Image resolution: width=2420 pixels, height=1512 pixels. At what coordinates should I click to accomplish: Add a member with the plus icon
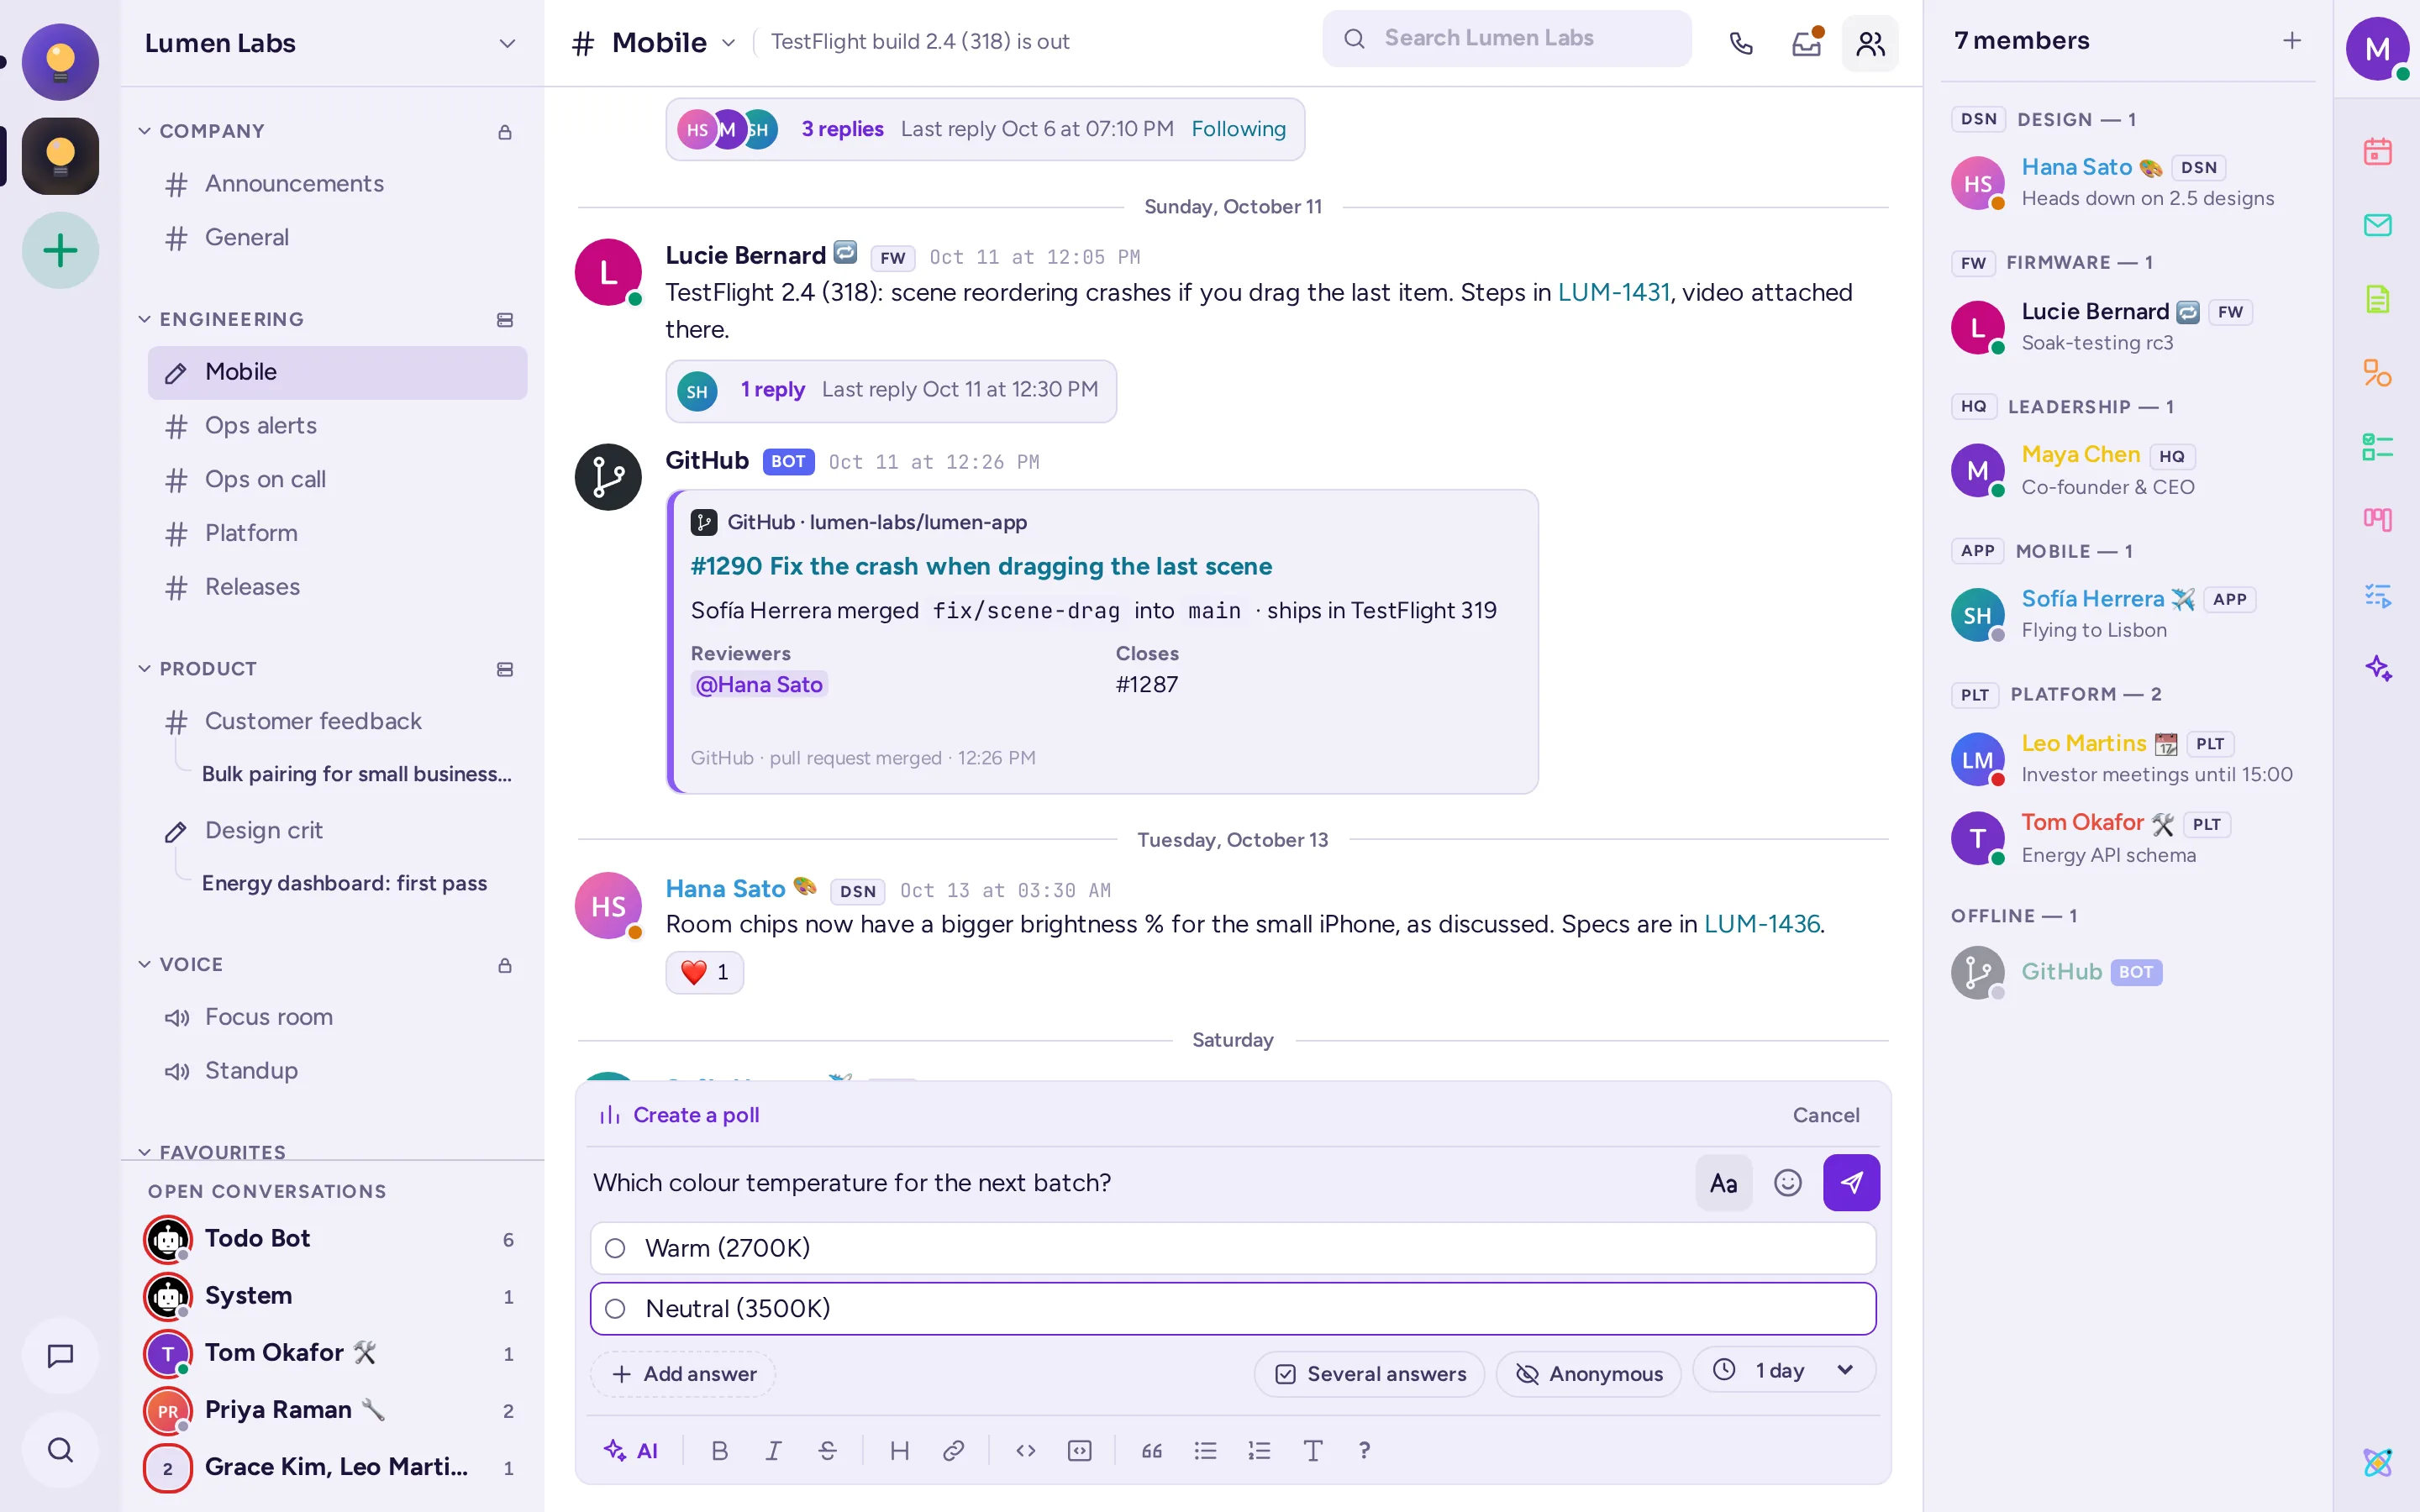[x=2291, y=41]
